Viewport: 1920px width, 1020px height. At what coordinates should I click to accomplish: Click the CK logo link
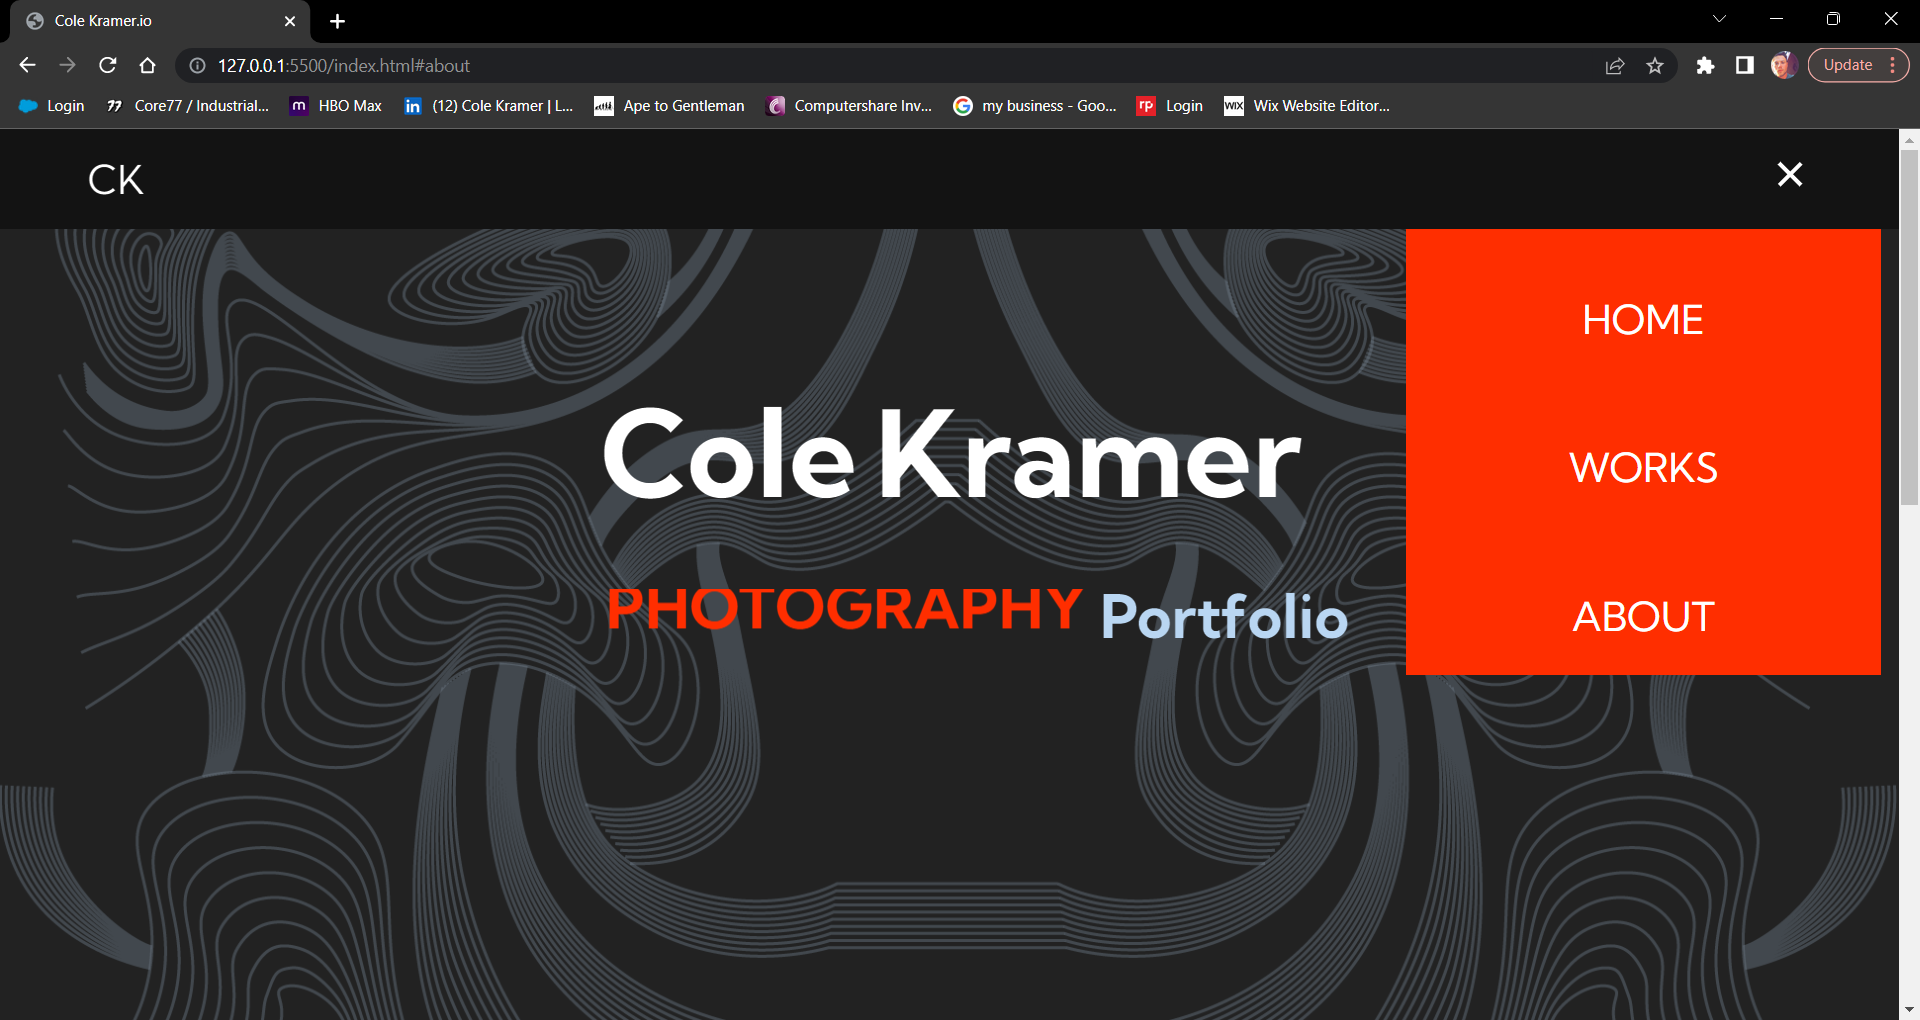click(x=116, y=180)
